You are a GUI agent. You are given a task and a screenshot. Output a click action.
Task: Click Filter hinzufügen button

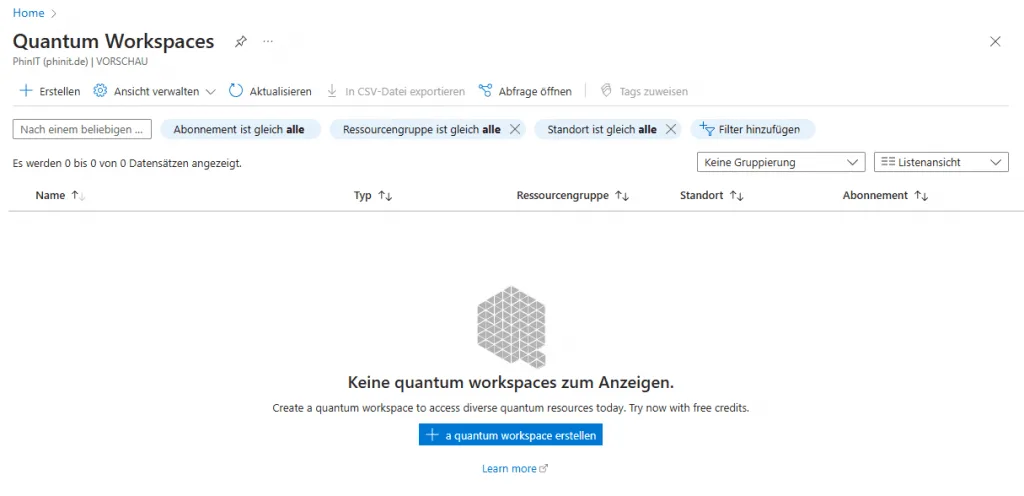click(753, 129)
